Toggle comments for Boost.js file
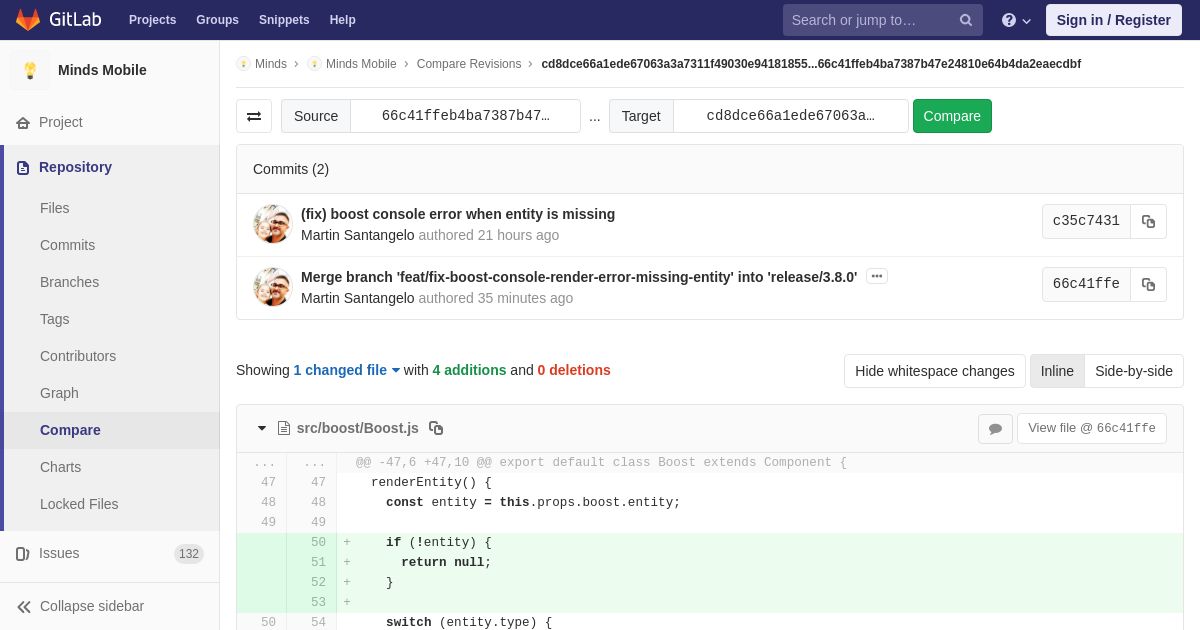 coord(995,428)
